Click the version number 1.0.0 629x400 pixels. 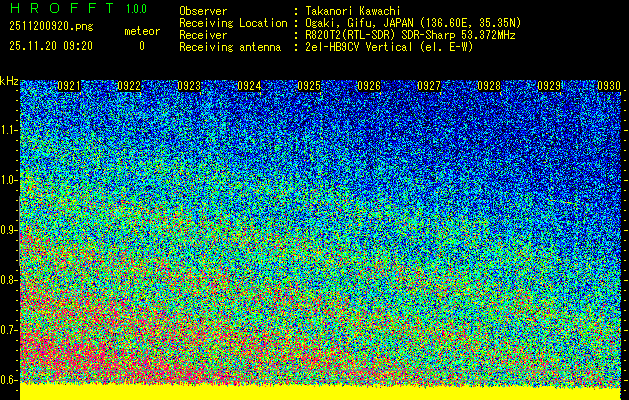[x=136, y=9]
